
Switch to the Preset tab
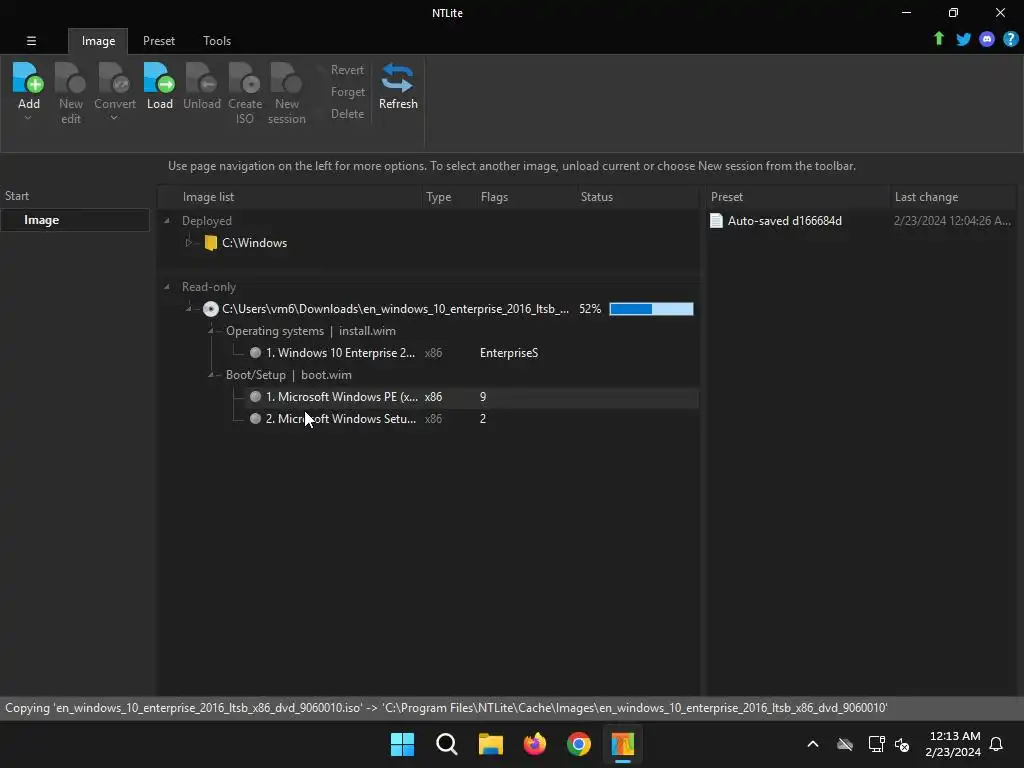pyautogui.click(x=159, y=40)
